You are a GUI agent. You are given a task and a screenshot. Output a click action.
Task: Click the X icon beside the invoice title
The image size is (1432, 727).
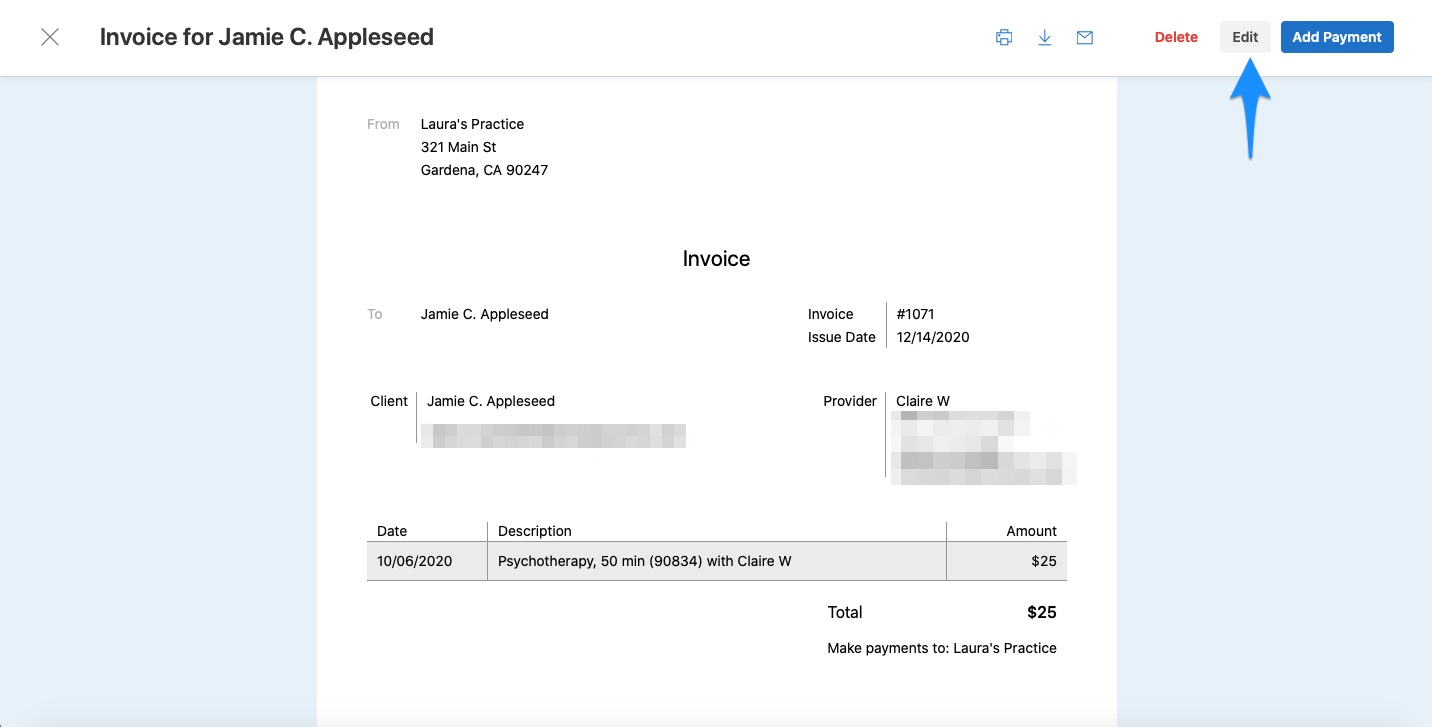49,36
